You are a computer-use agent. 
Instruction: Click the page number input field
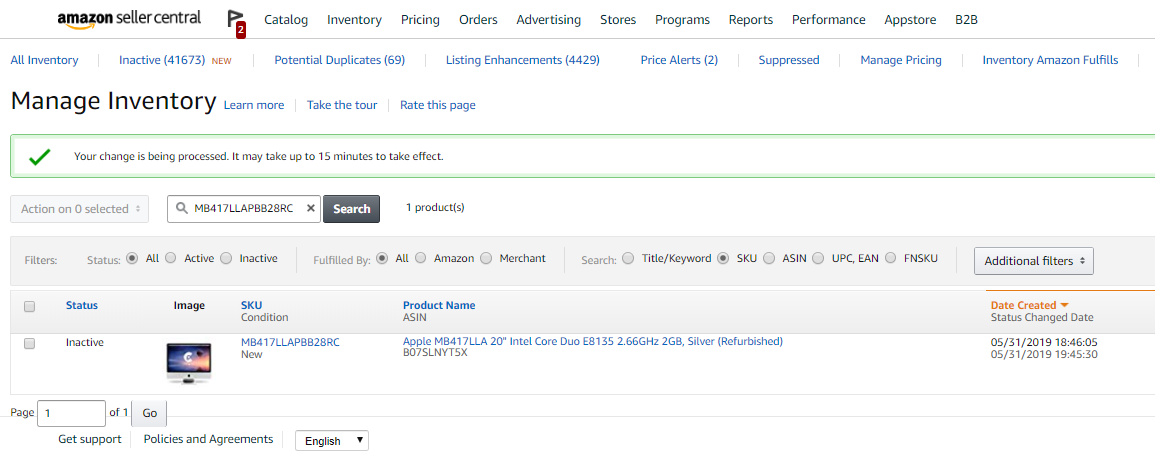pos(71,413)
